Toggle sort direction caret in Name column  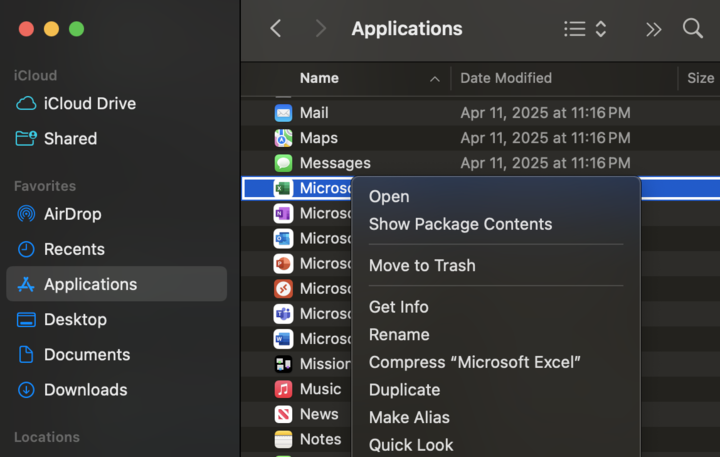pyautogui.click(x=434, y=79)
